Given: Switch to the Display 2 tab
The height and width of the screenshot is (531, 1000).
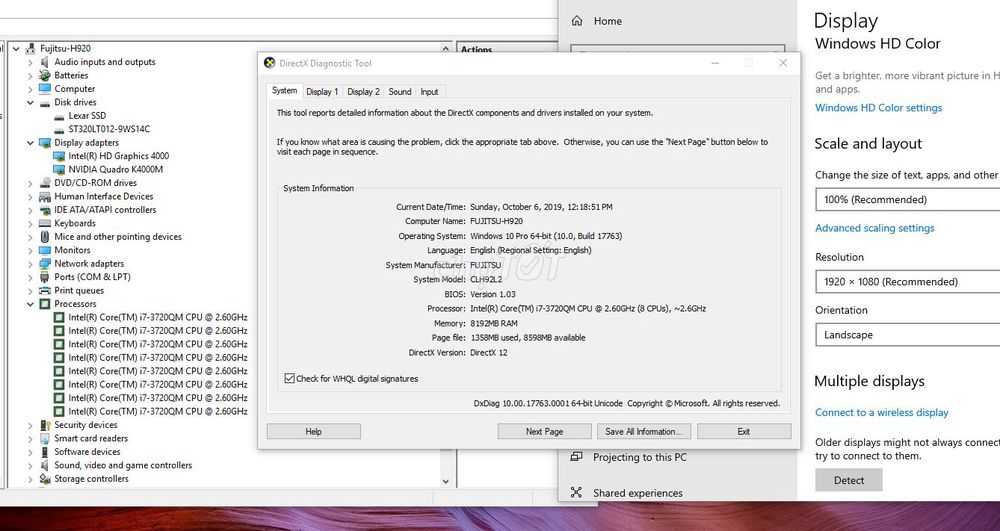Looking at the screenshot, I should pyautogui.click(x=364, y=92).
